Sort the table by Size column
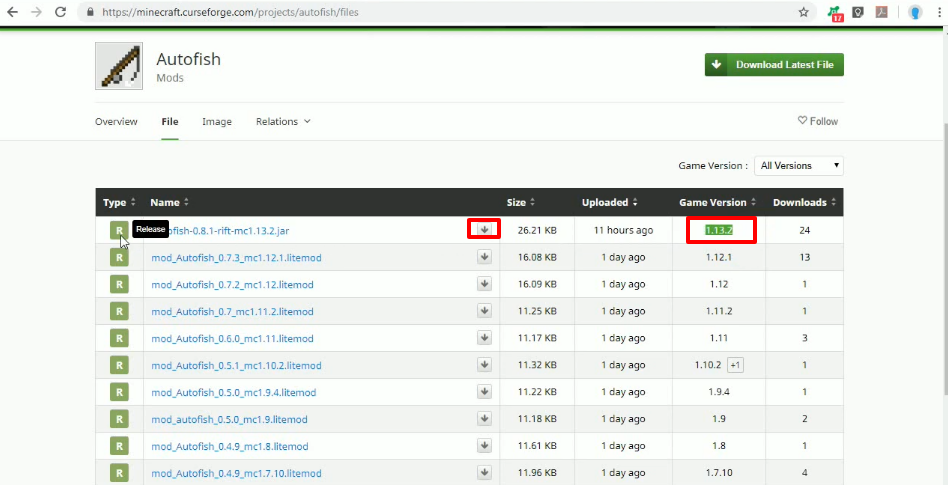The height and width of the screenshot is (485, 948). [x=521, y=203]
